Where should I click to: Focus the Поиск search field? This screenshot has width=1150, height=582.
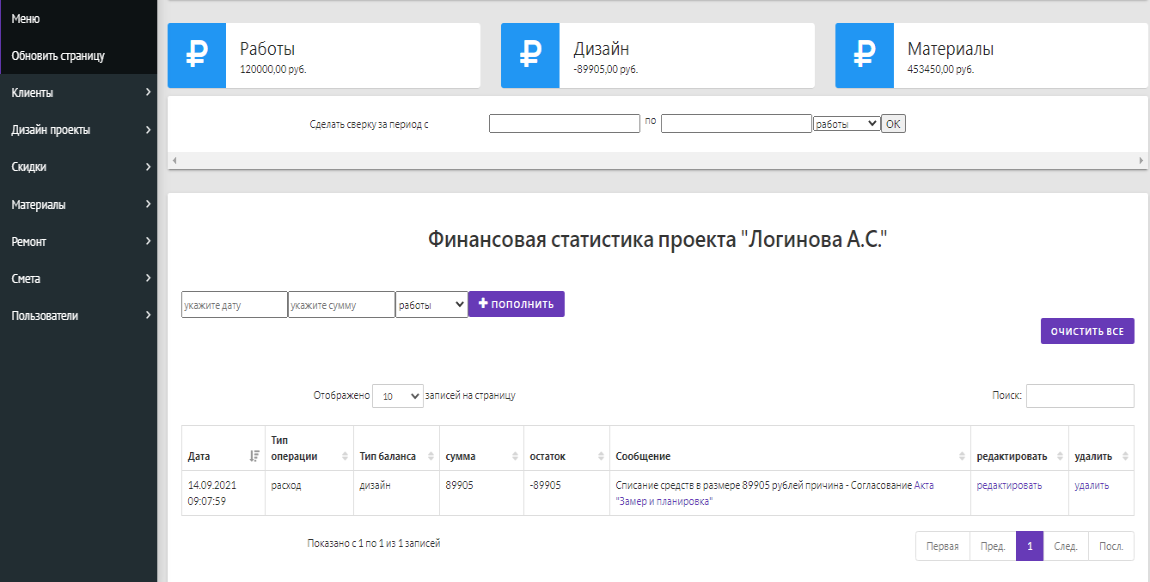(1080, 396)
